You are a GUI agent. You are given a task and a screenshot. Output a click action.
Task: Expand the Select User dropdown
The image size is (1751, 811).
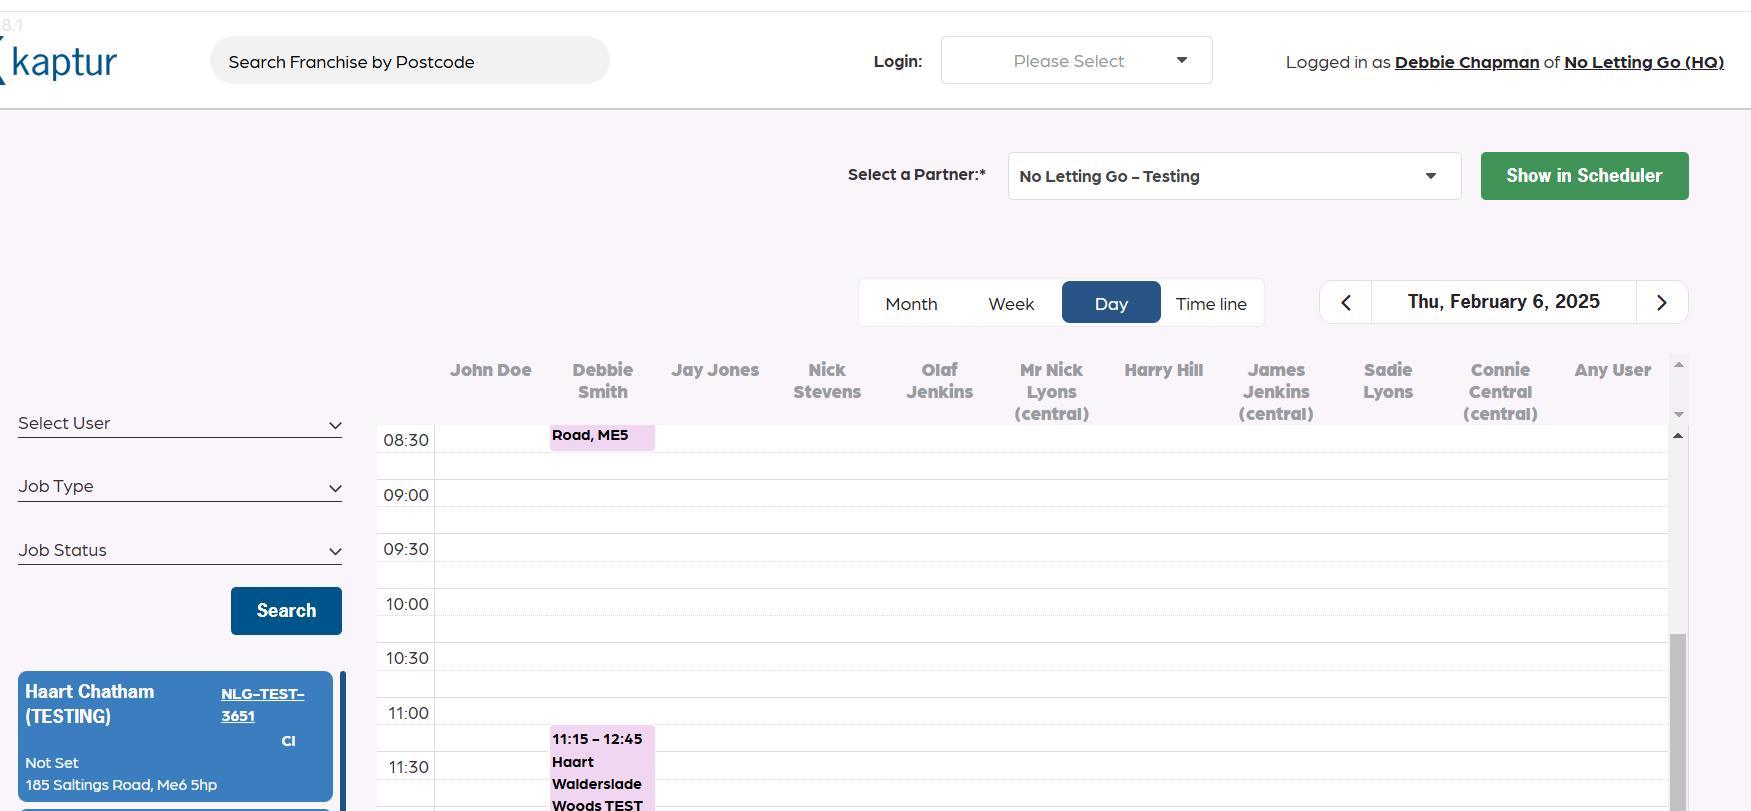coord(180,424)
